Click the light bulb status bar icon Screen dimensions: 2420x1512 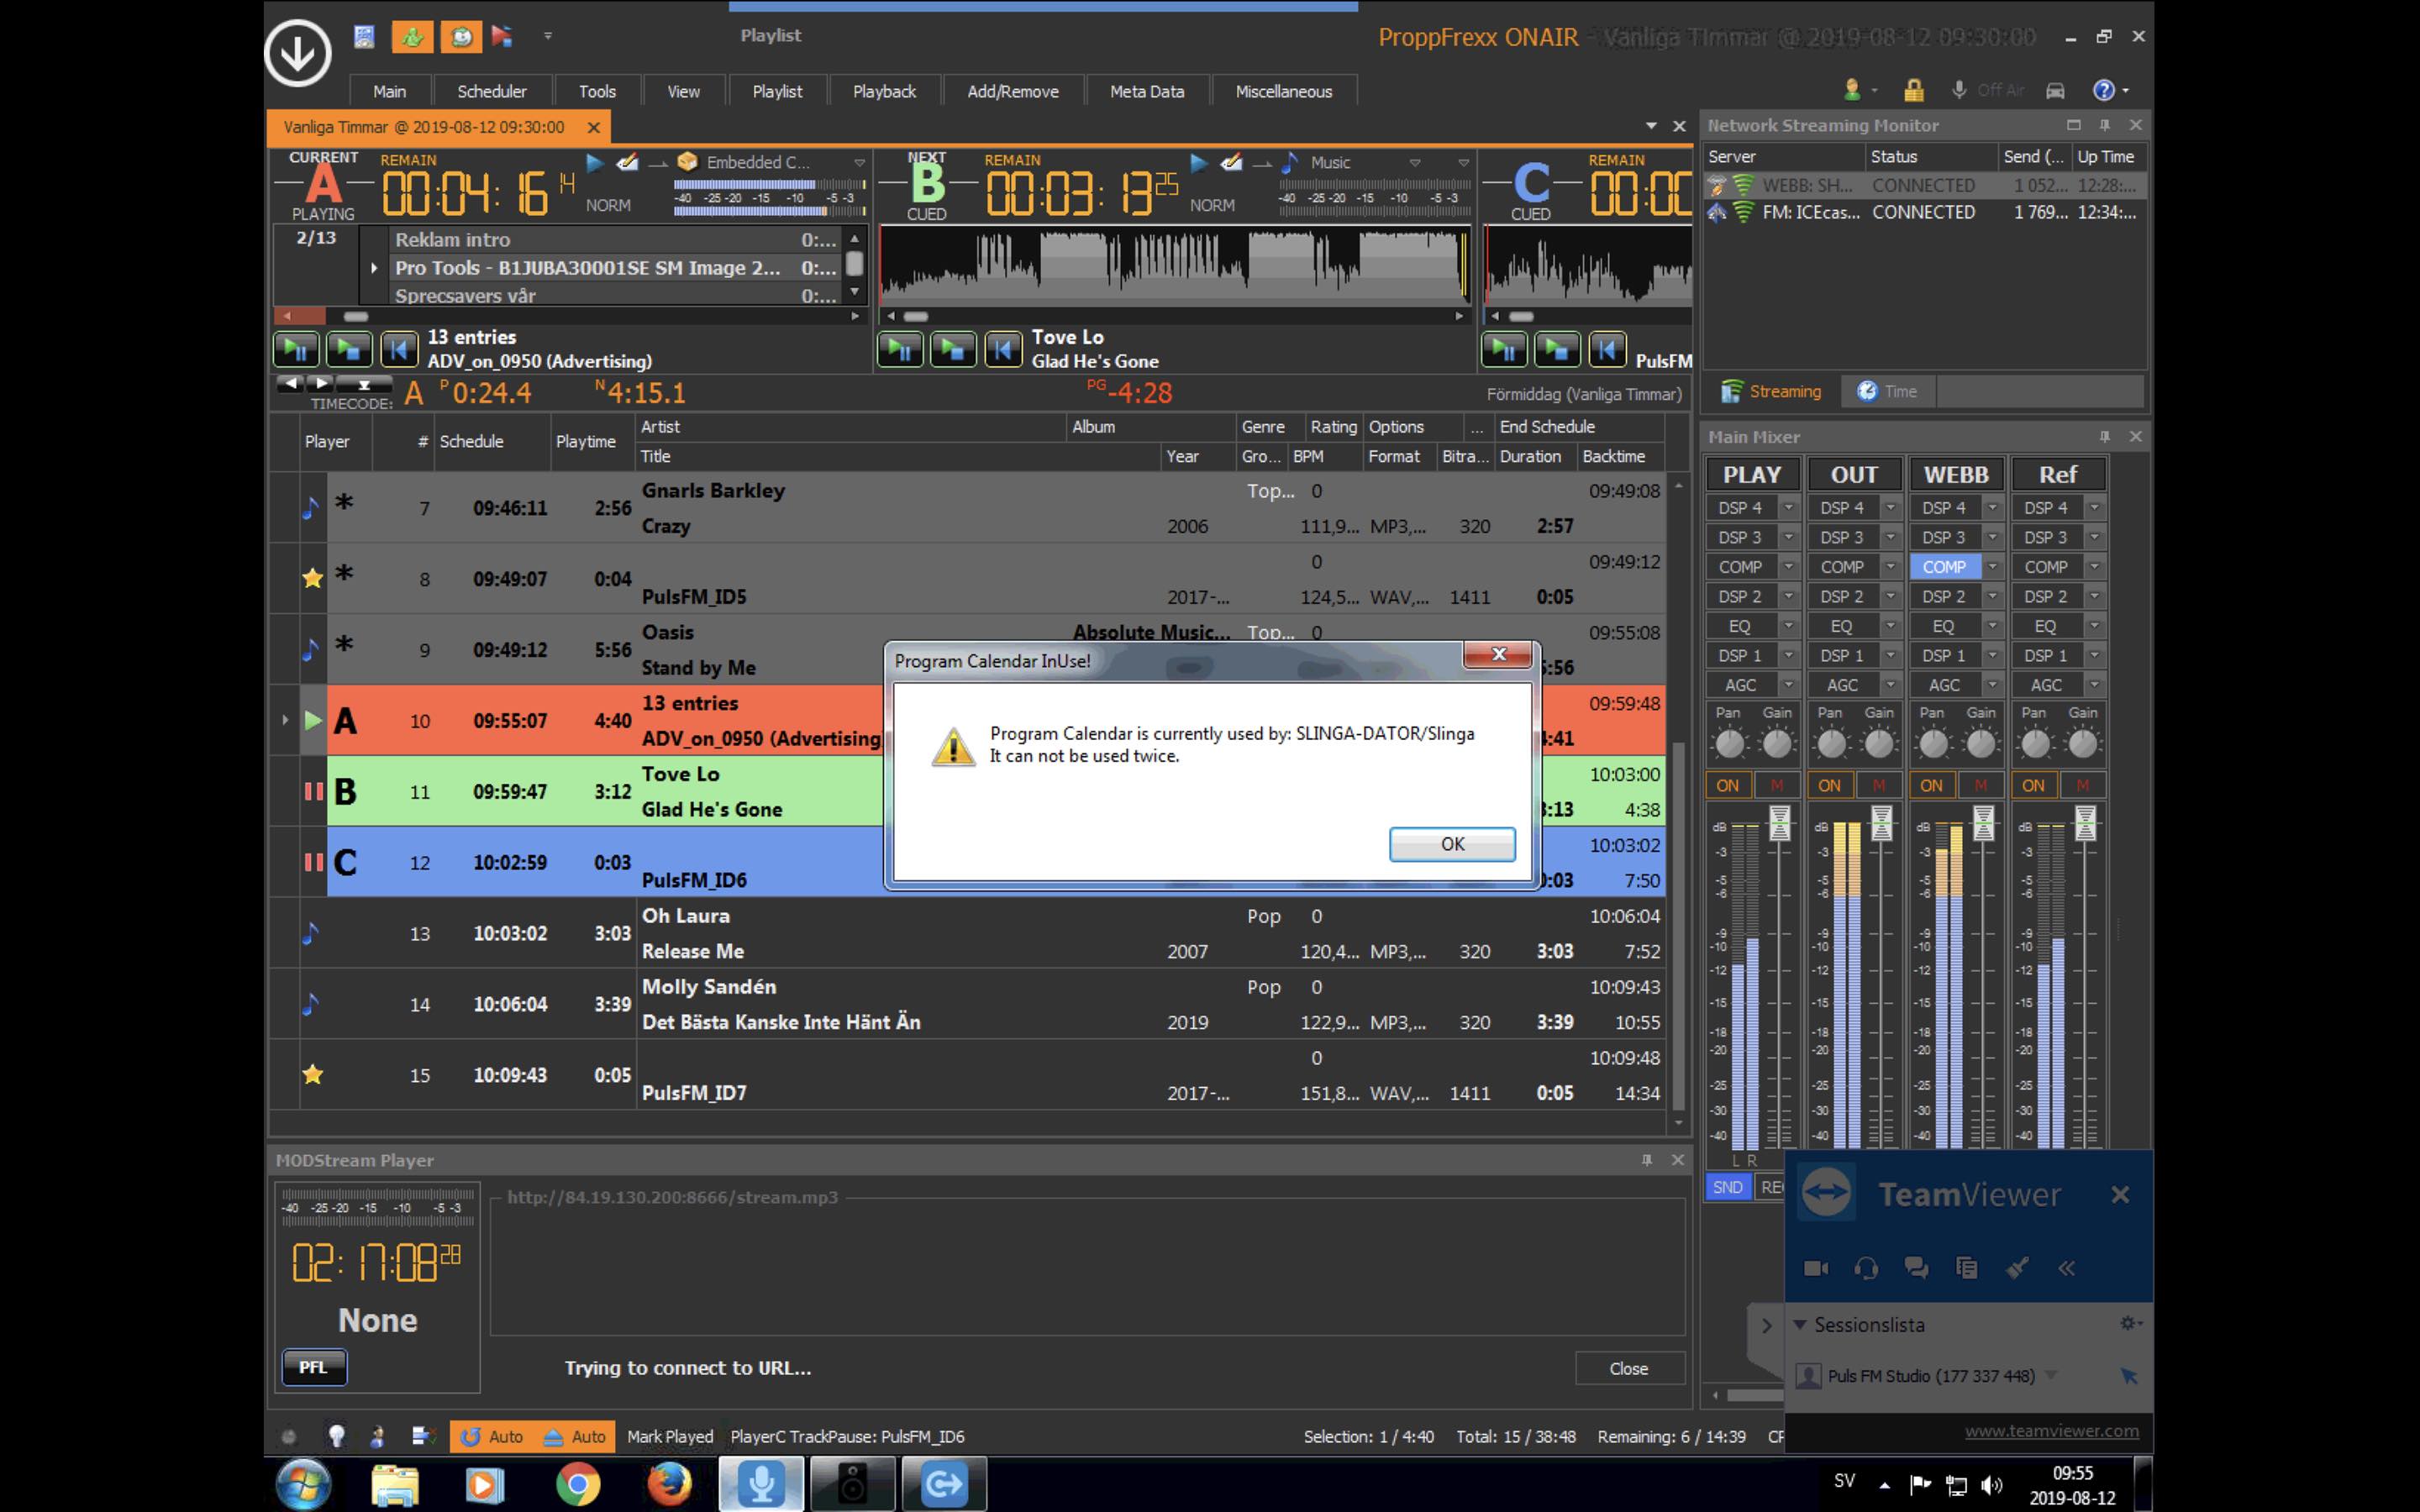[x=336, y=1436]
